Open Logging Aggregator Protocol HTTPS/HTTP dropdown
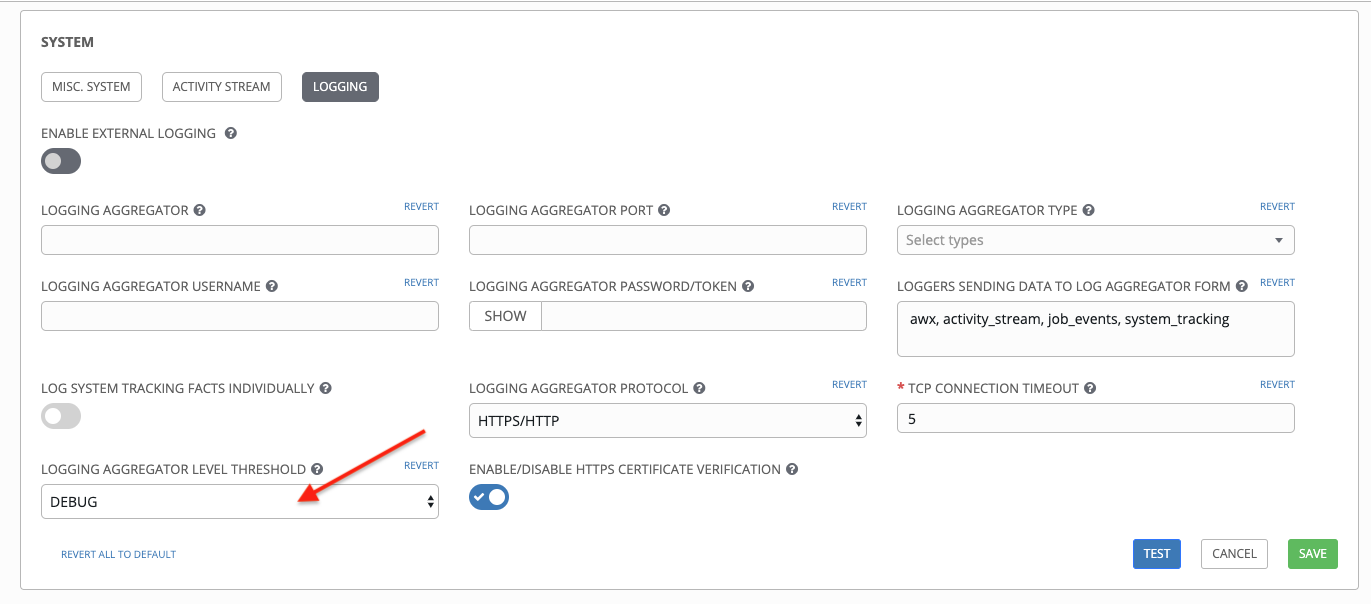The image size is (1371, 604). pos(668,421)
